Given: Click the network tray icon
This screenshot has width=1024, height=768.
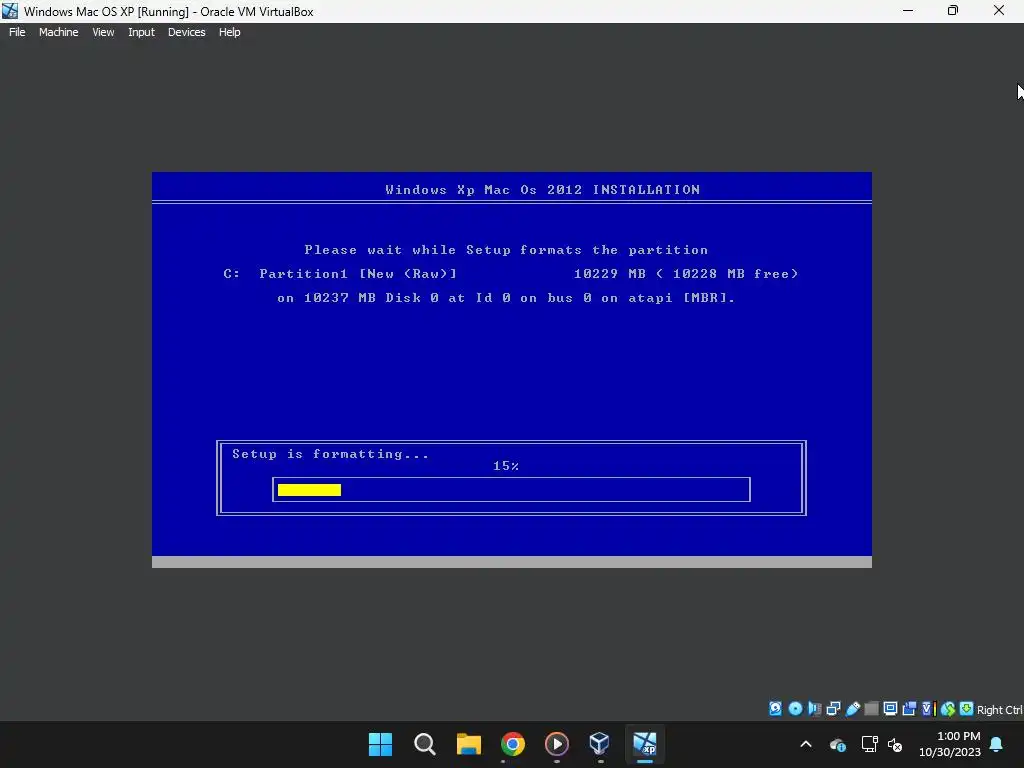Looking at the screenshot, I should [869, 744].
